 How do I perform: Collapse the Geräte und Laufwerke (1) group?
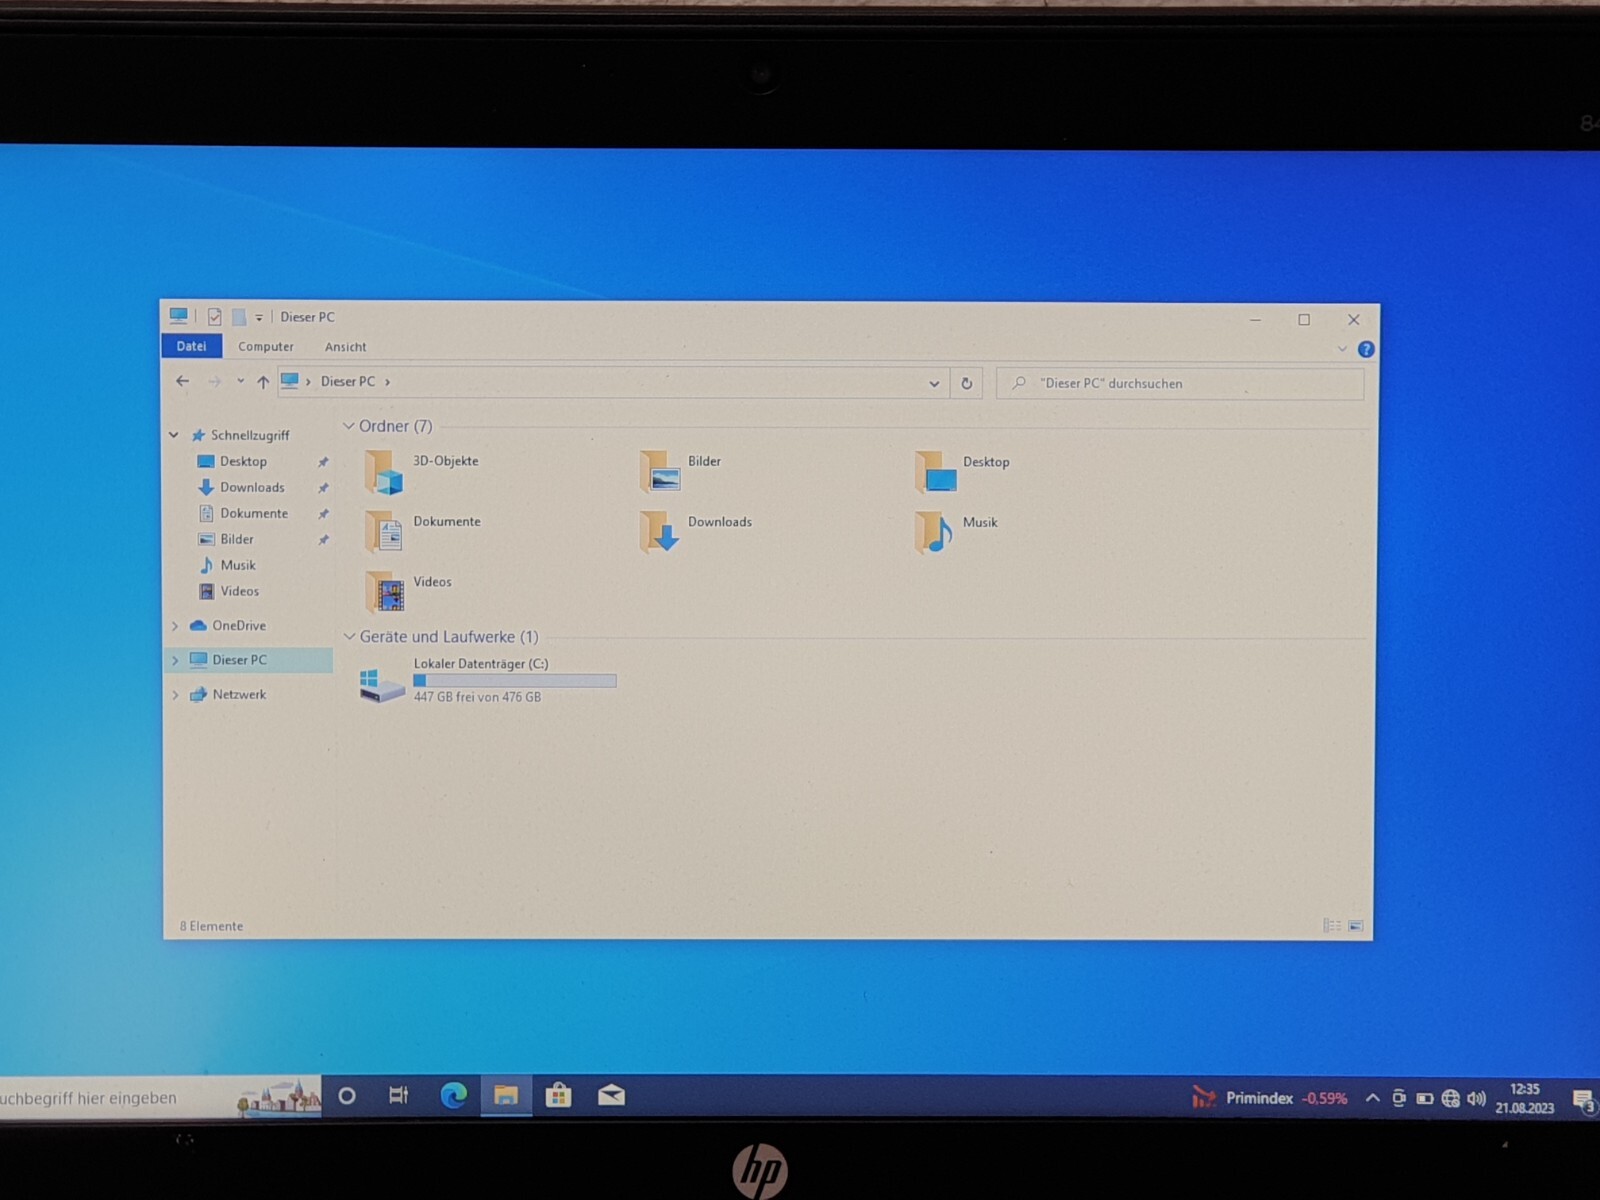point(349,637)
